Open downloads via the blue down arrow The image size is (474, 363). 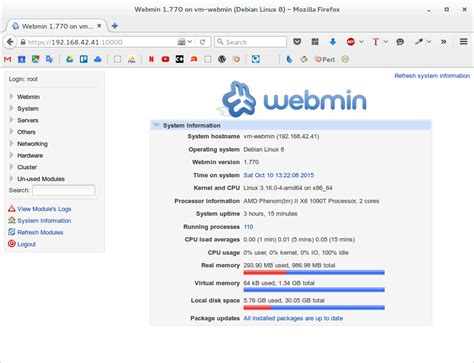[333, 42]
